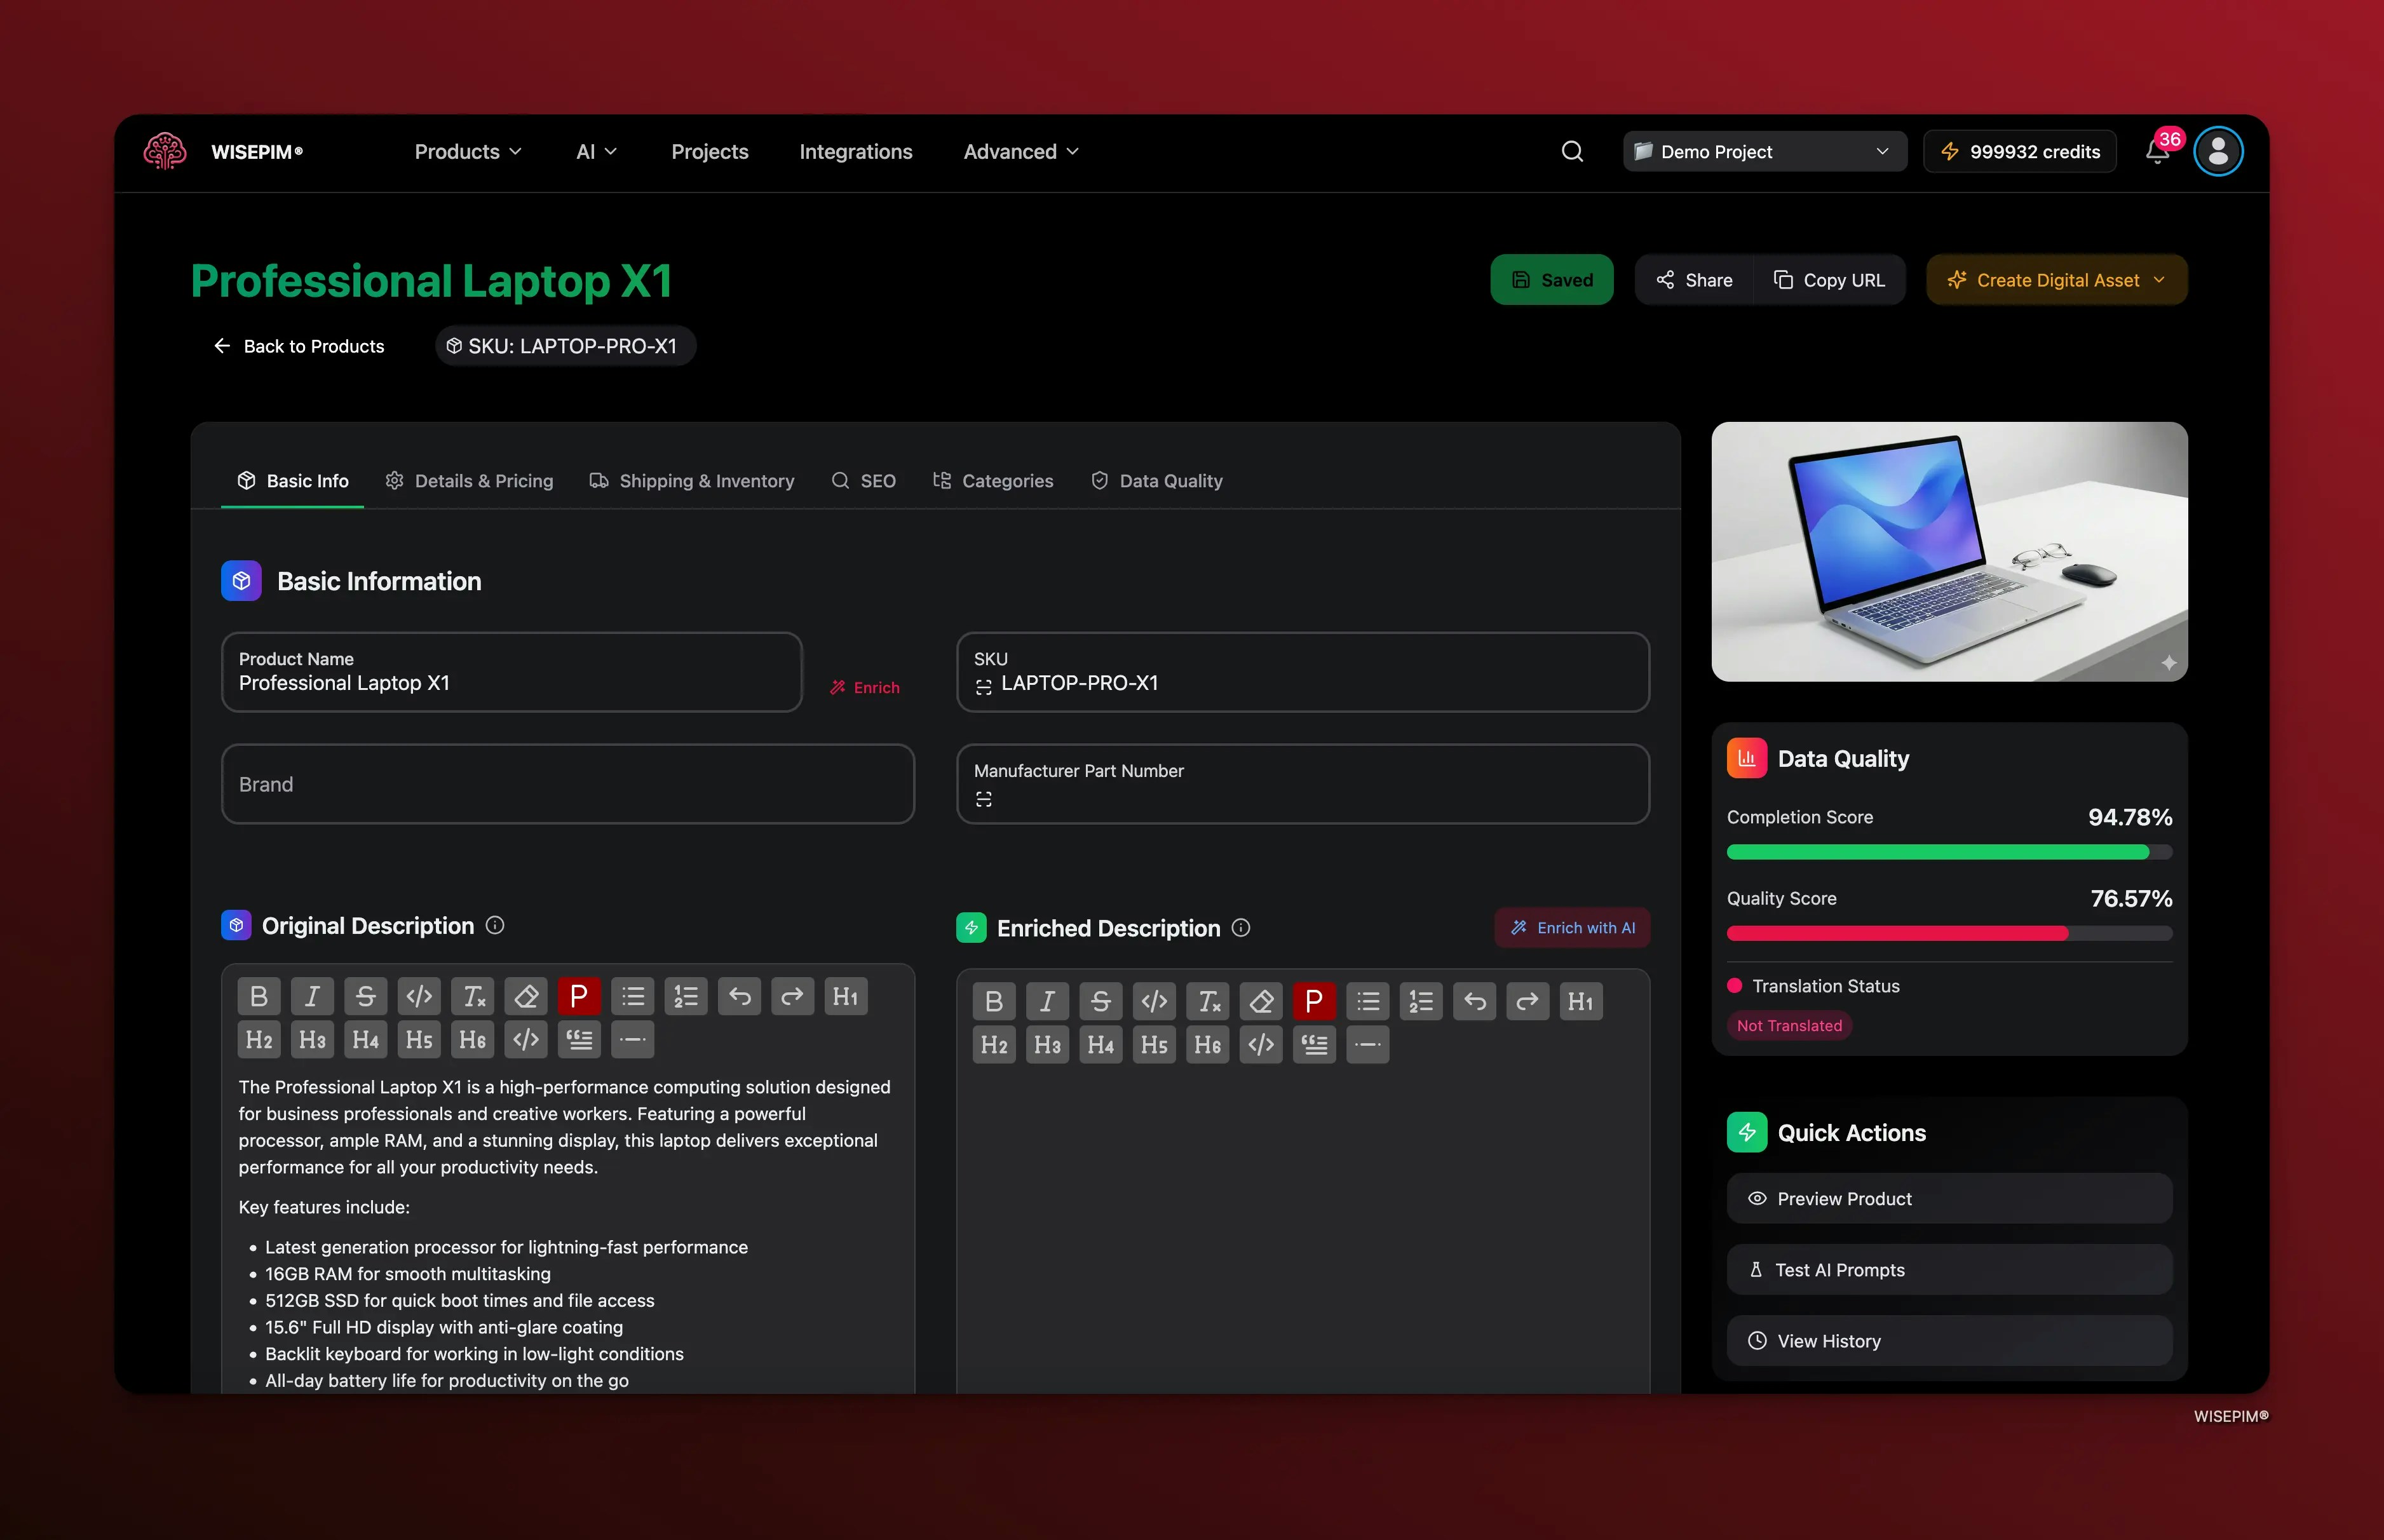Click redo icon in Enriched Description toolbar
Image resolution: width=2384 pixels, height=1540 pixels.
tap(1527, 1000)
